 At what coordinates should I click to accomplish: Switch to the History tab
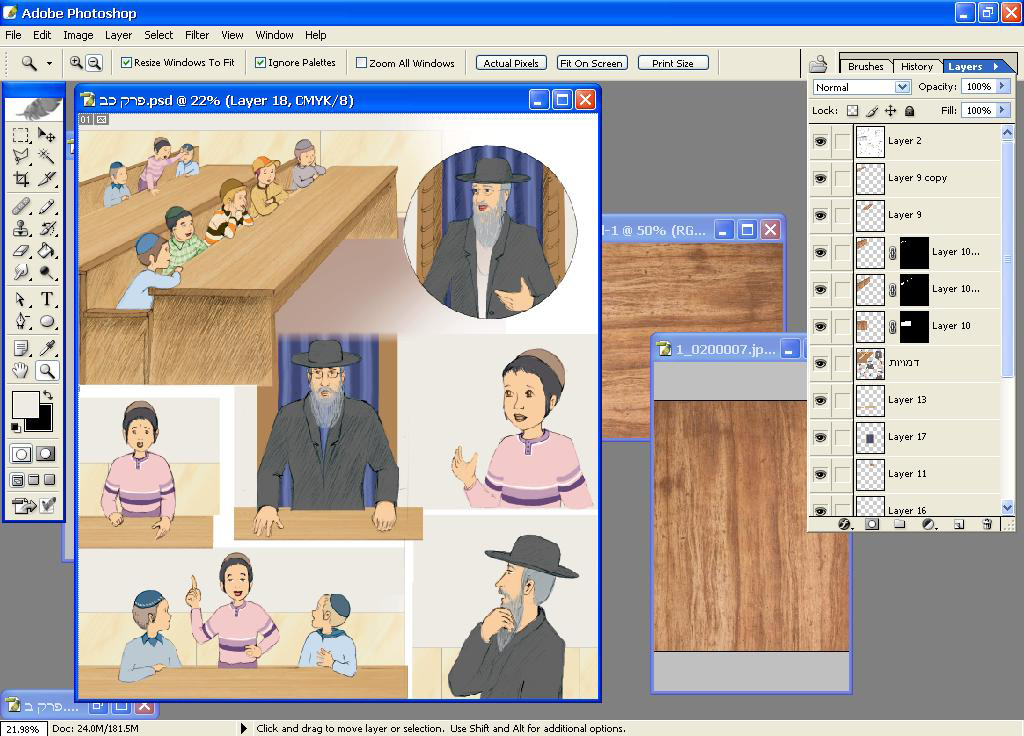tap(917, 66)
